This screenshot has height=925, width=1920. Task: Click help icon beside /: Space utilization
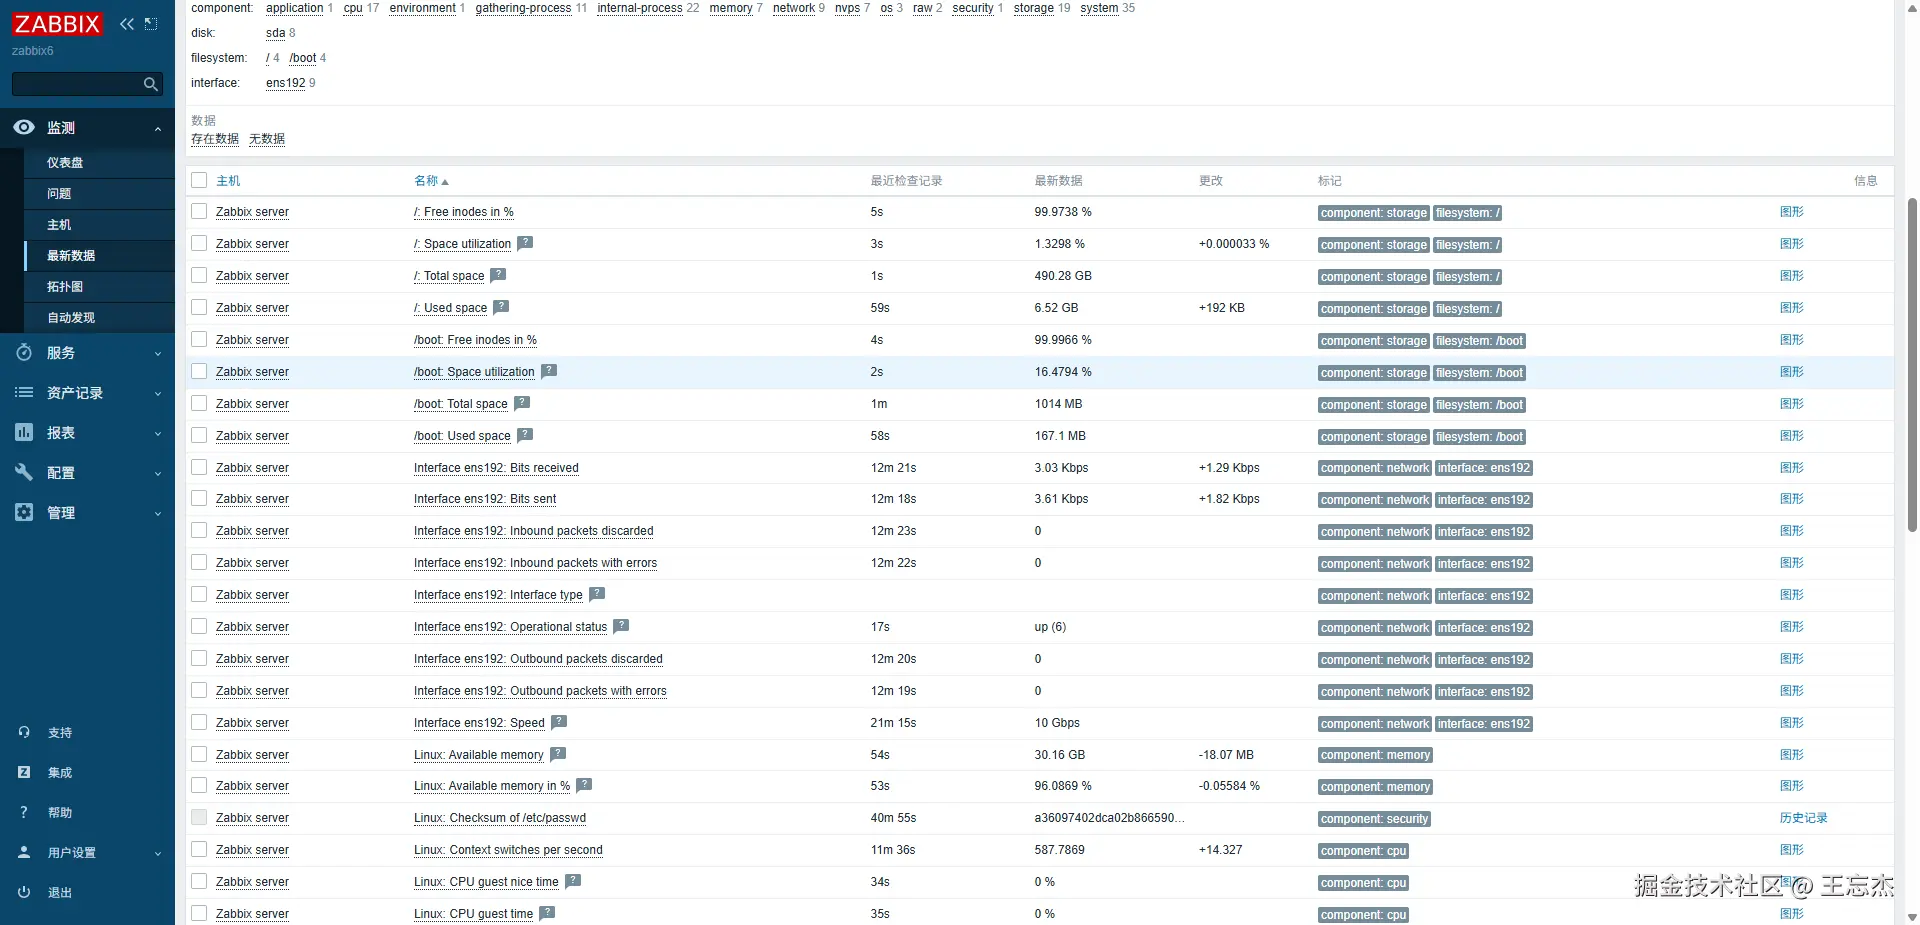pyautogui.click(x=525, y=243)
